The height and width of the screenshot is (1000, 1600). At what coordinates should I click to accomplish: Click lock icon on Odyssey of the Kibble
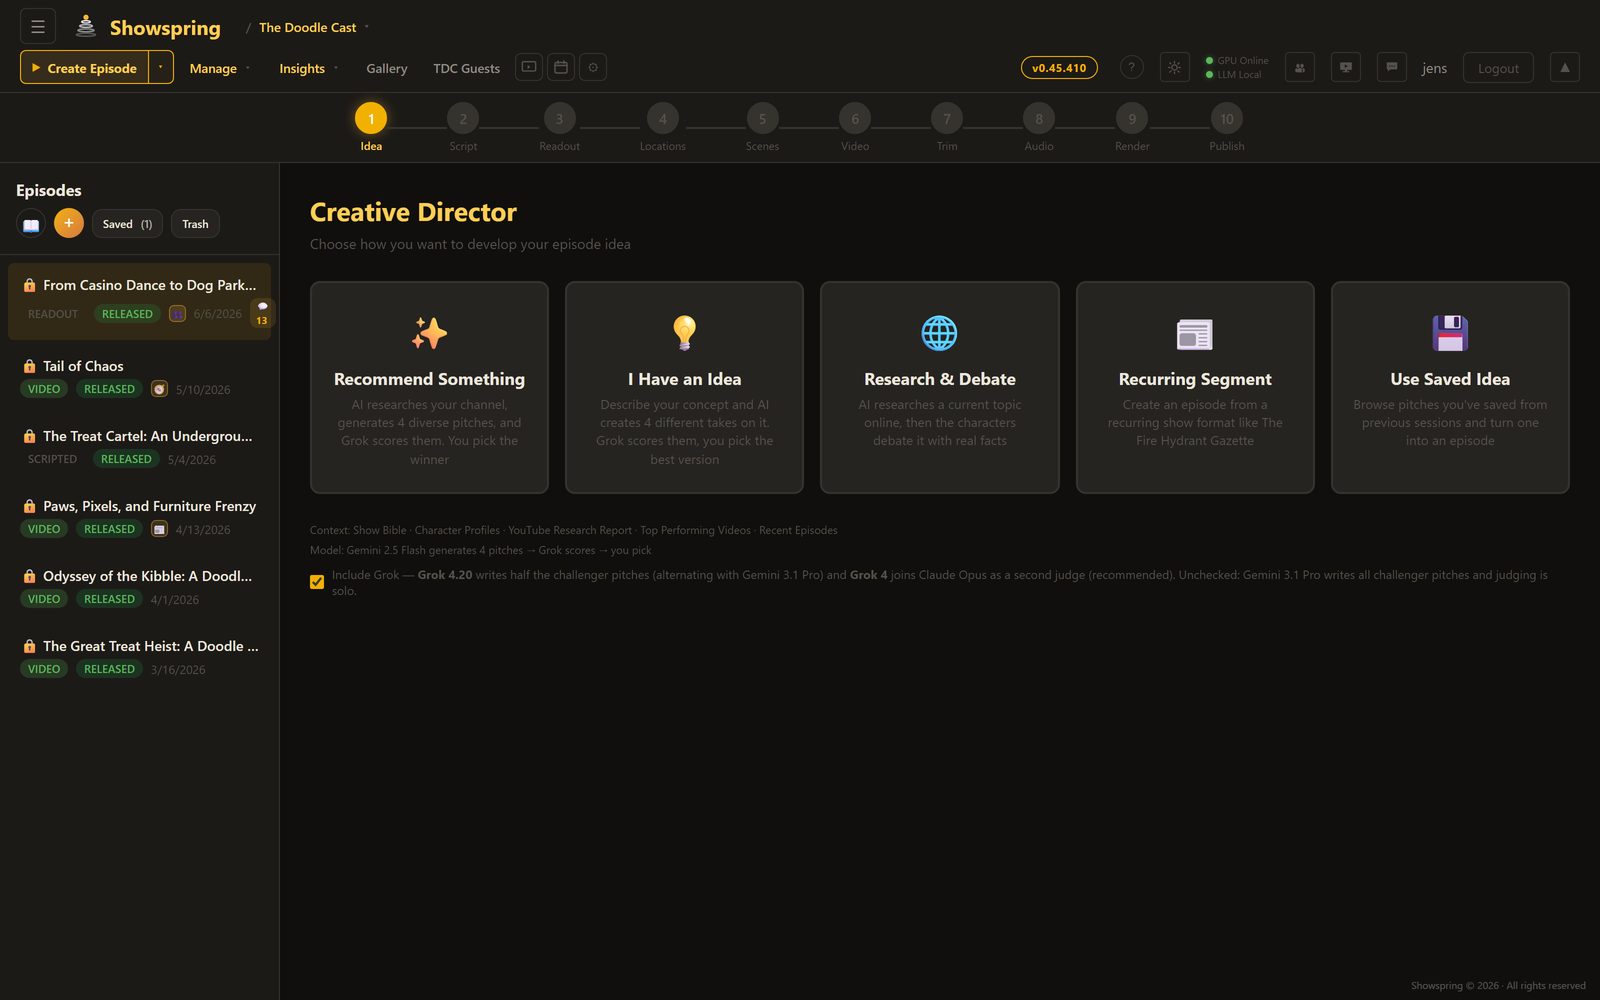pos(29,576)
